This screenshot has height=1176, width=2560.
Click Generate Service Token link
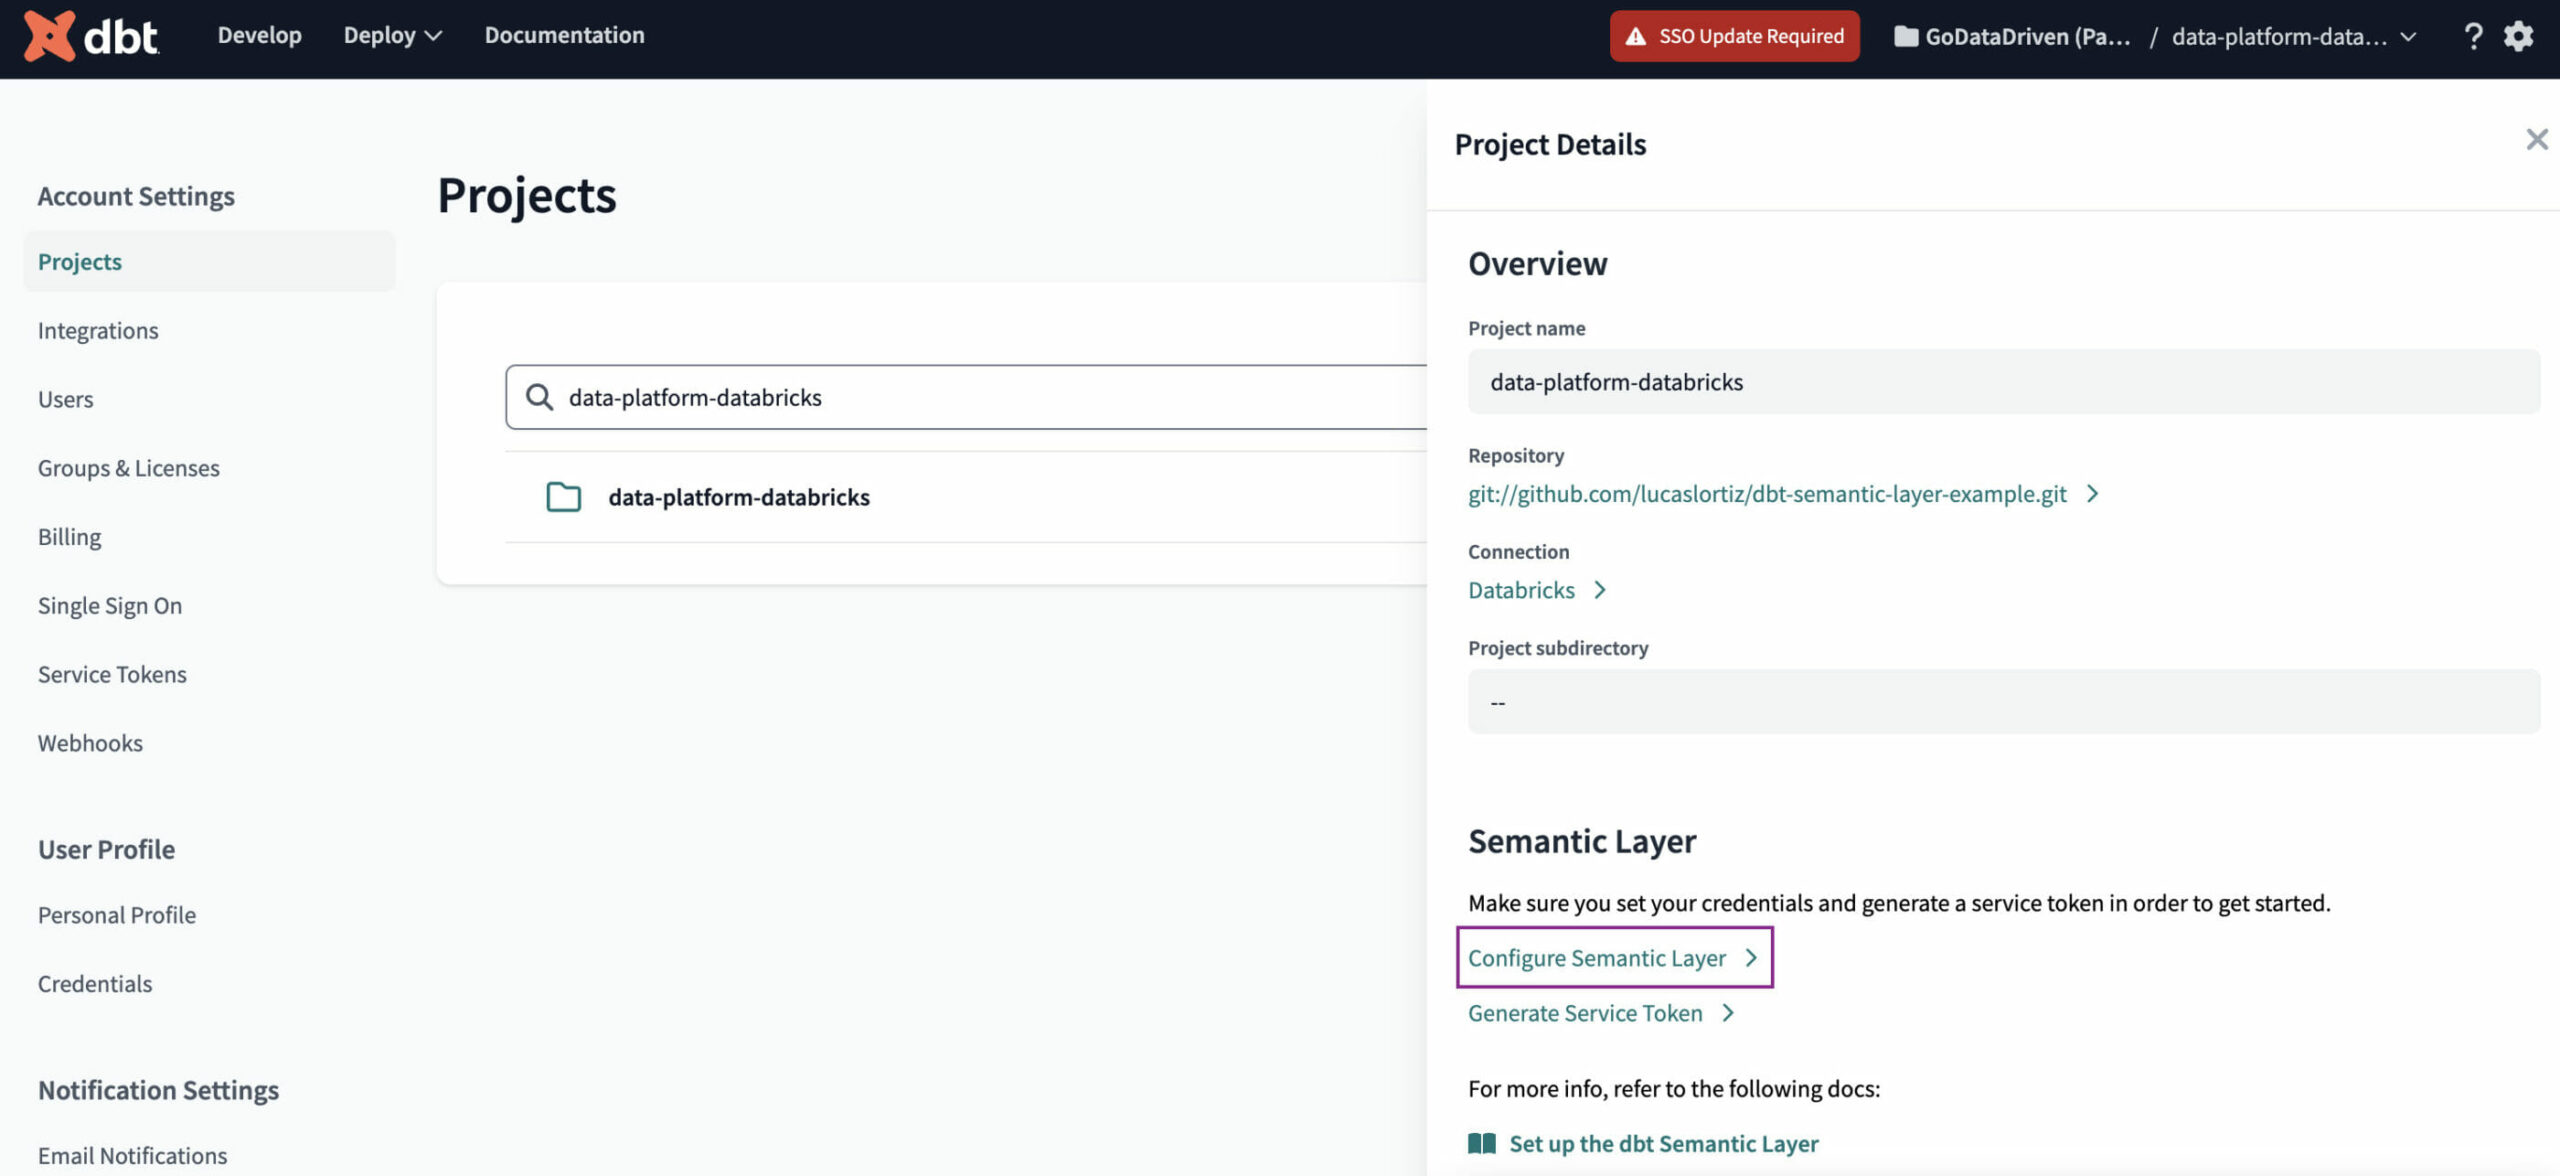click(x=1585, y=1013)
